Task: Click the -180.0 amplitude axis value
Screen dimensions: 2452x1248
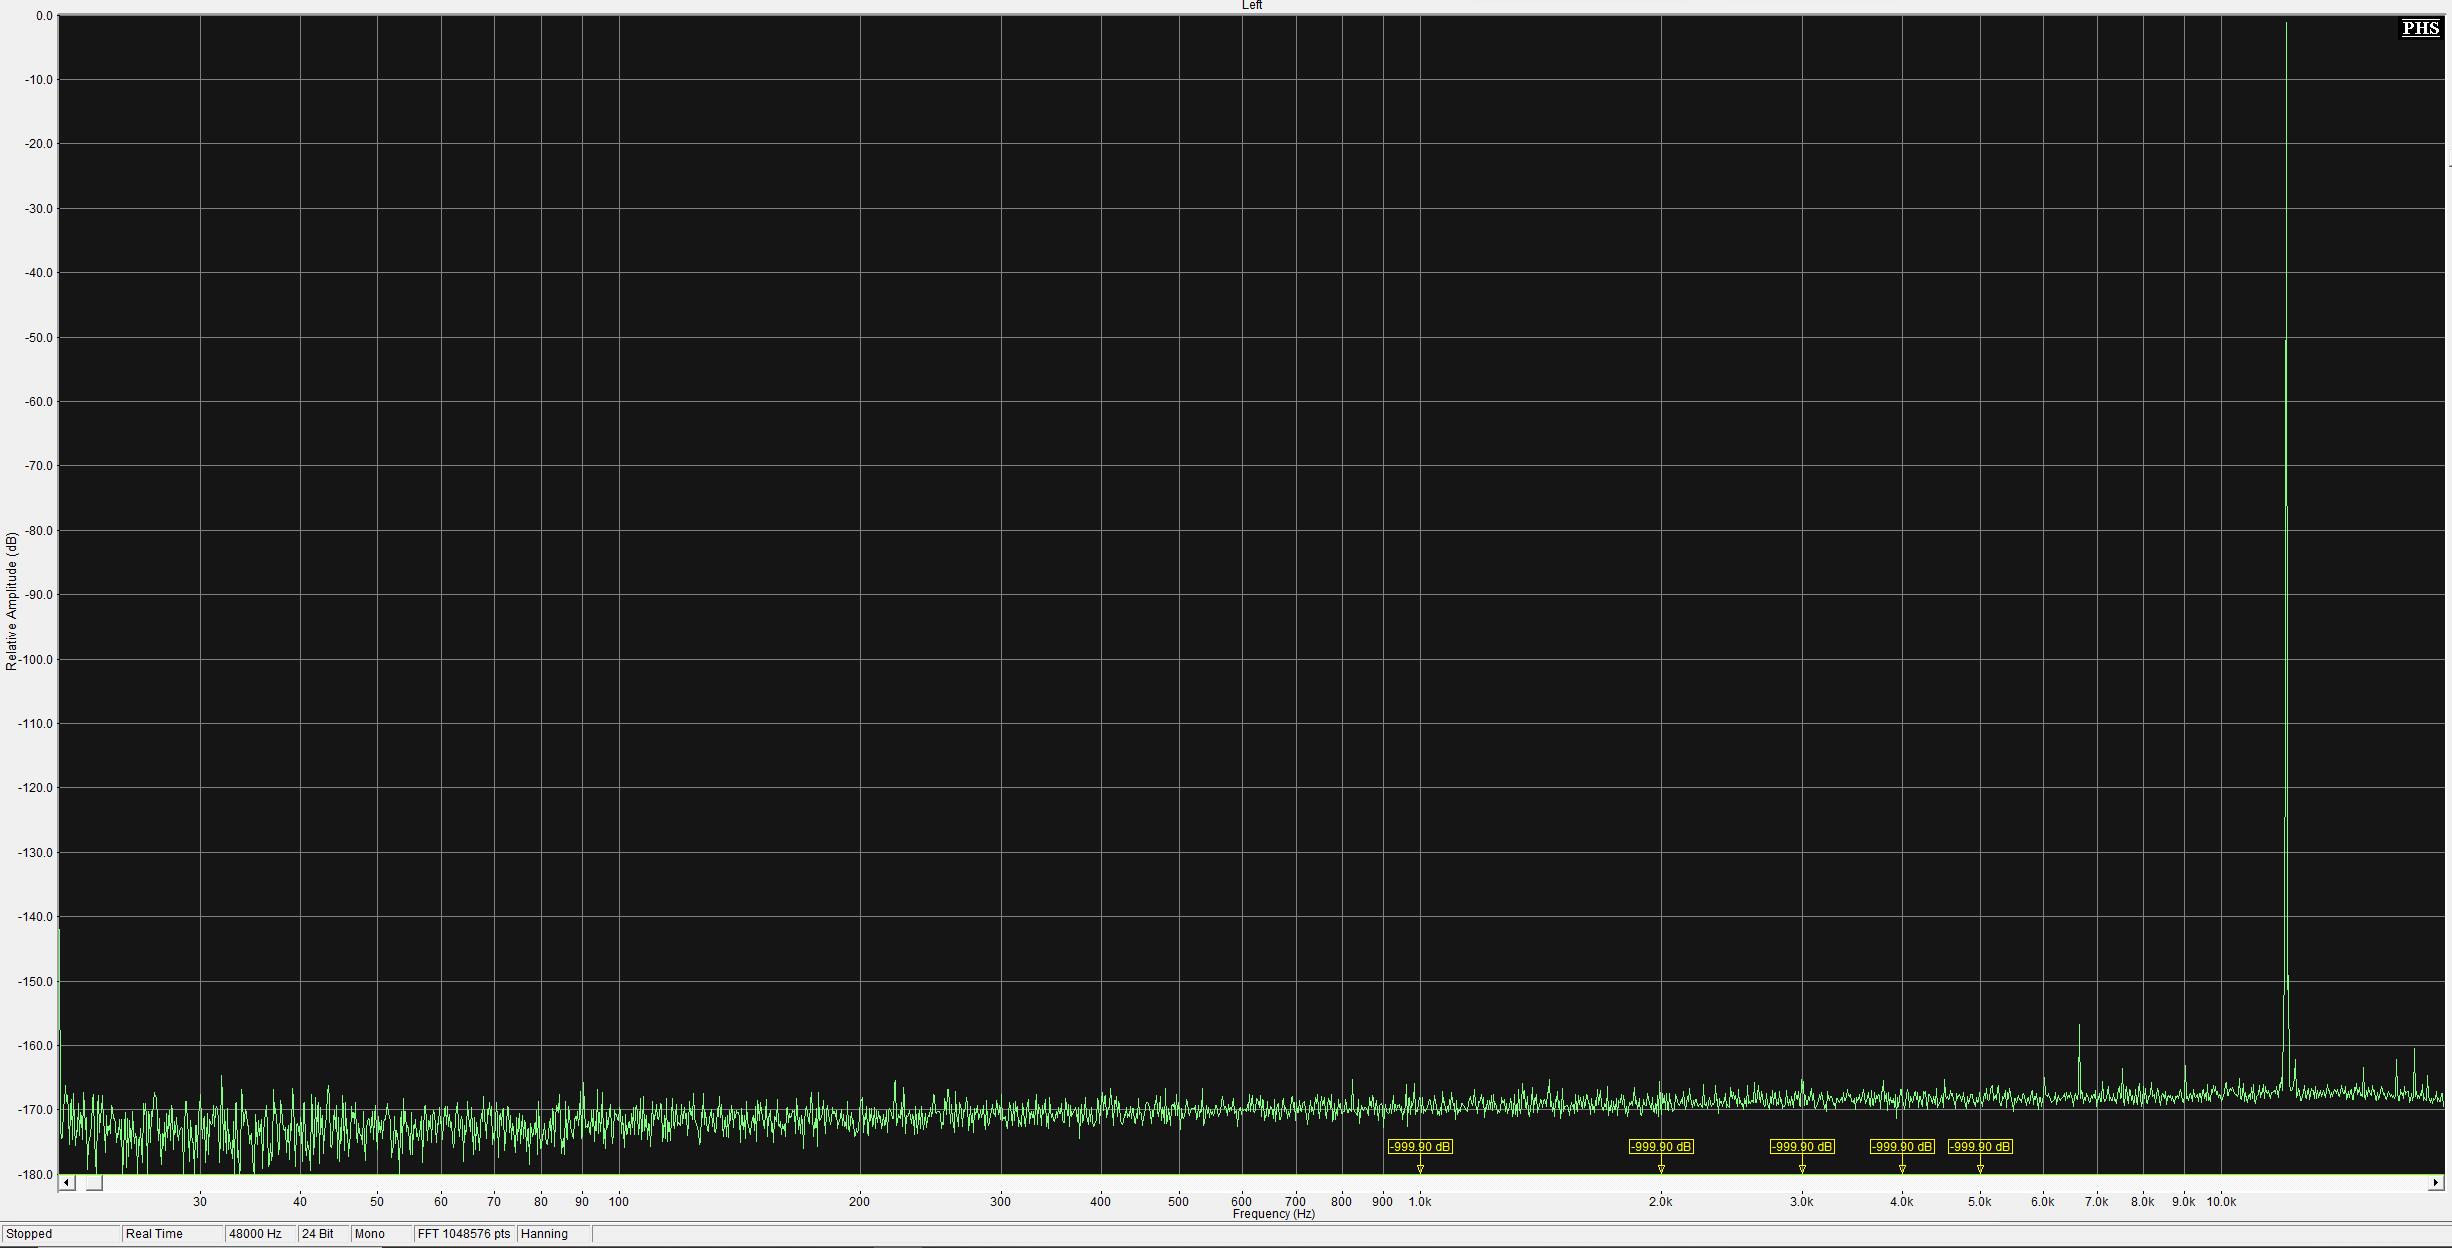Action: 36,1174
